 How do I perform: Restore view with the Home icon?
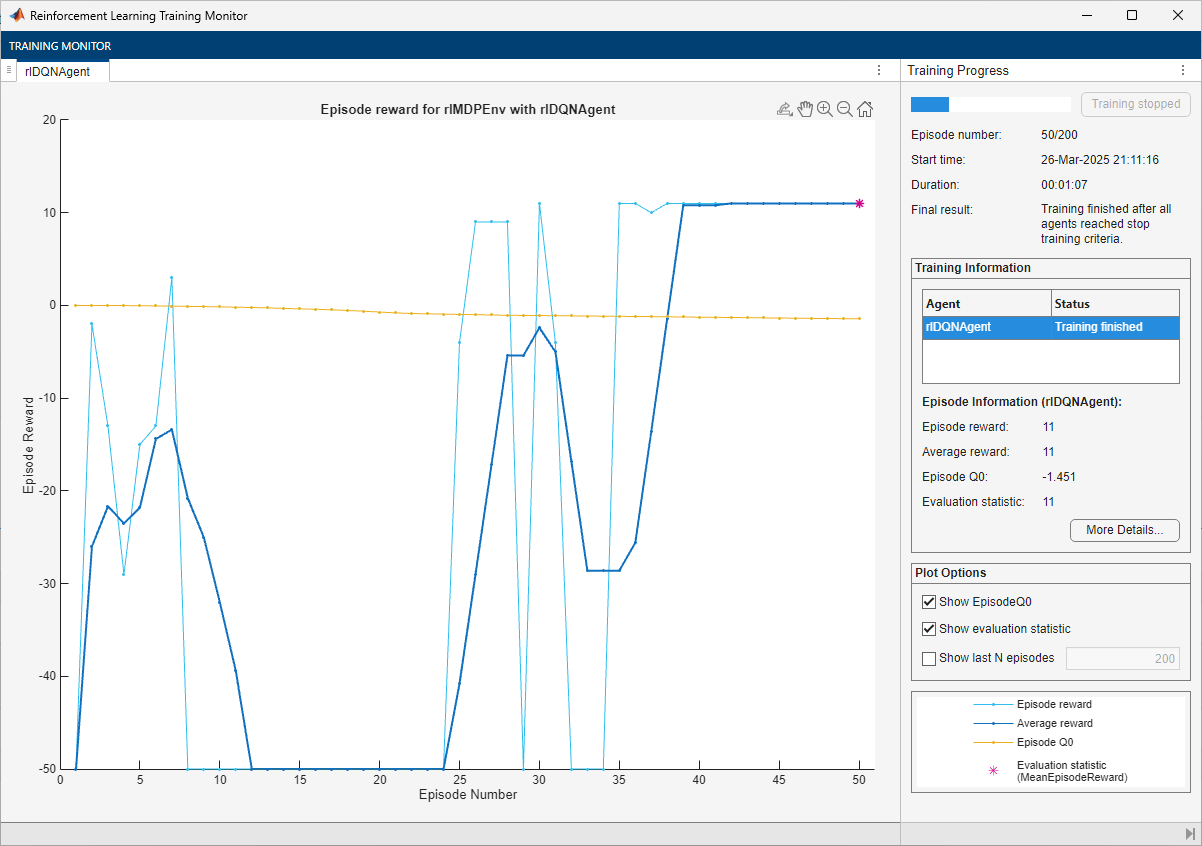pyautogui.click(x=865, y=109)
